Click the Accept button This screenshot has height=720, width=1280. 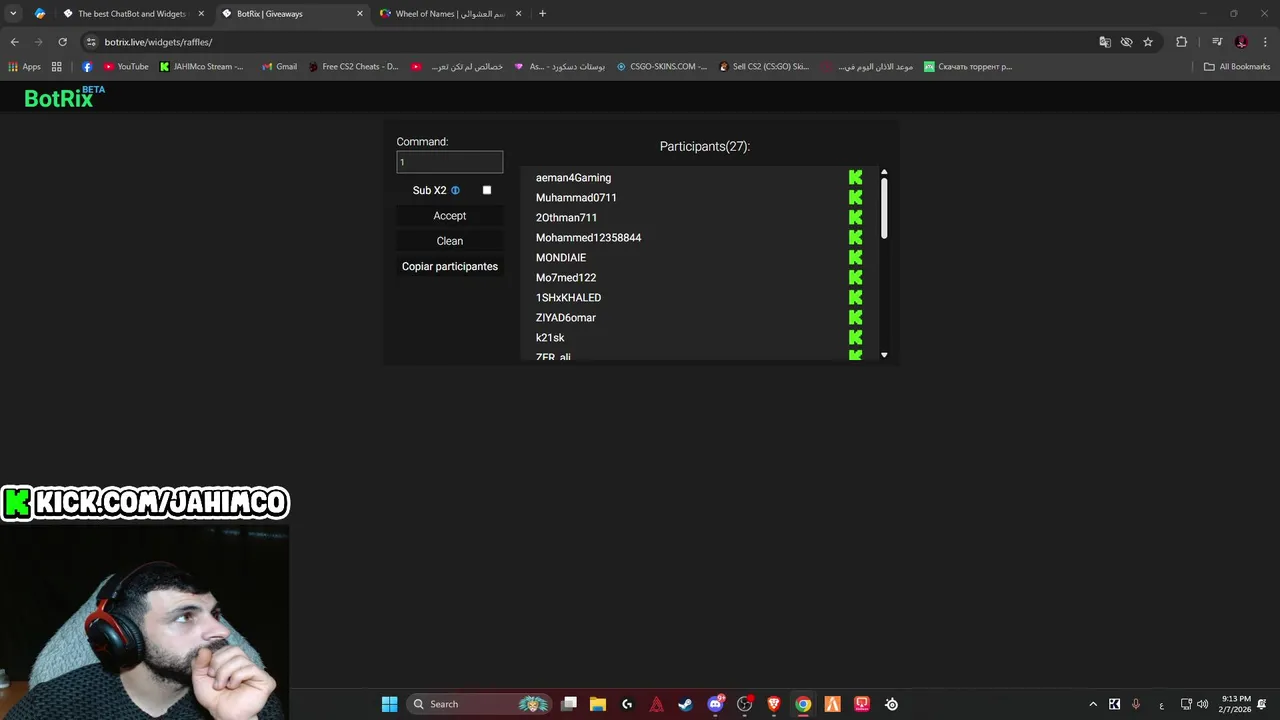pos(450,216)
